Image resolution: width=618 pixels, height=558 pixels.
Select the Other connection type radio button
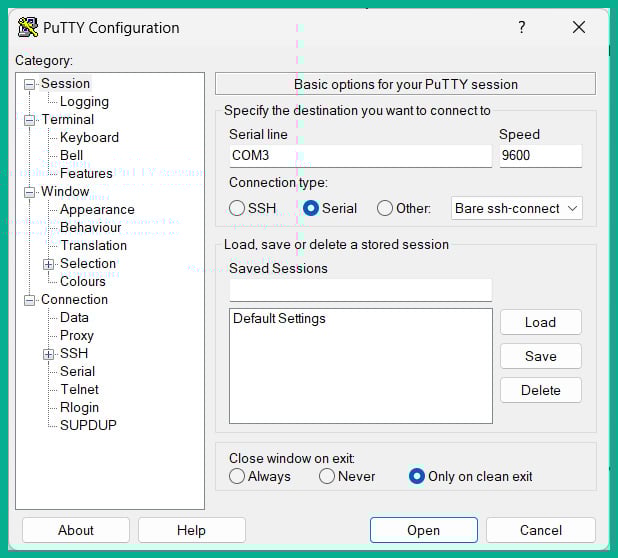click(x=385, y=208)
